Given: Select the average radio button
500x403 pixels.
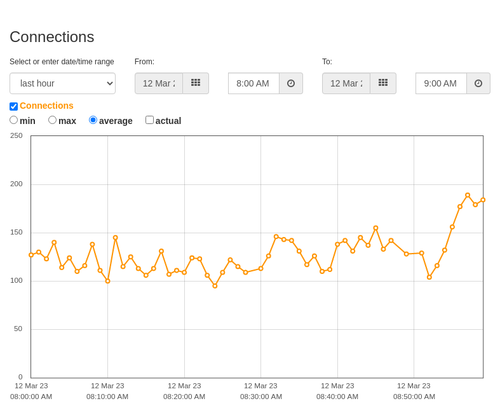Looking at the screenshot, I should (x=93, y=120).
